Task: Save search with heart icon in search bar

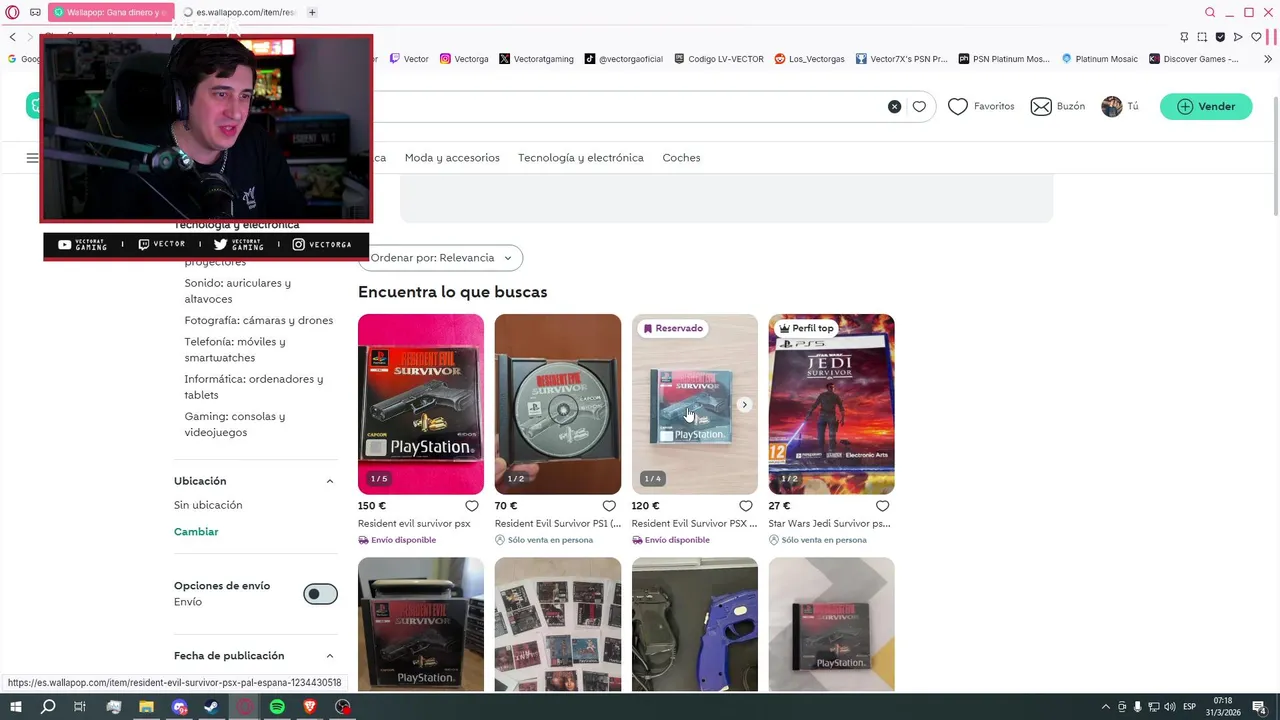Action: [919, 106]
